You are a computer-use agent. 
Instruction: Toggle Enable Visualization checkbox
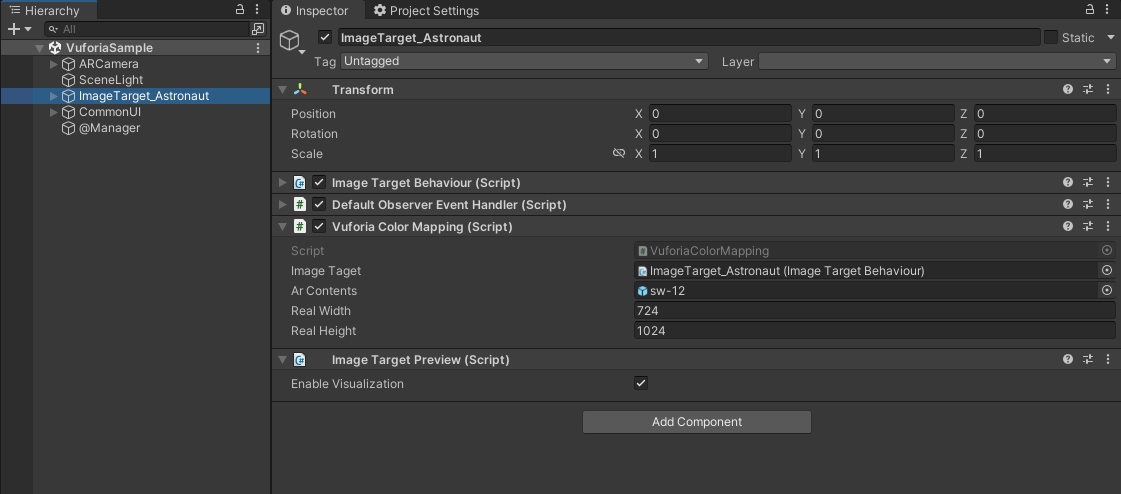coord(641,383)
